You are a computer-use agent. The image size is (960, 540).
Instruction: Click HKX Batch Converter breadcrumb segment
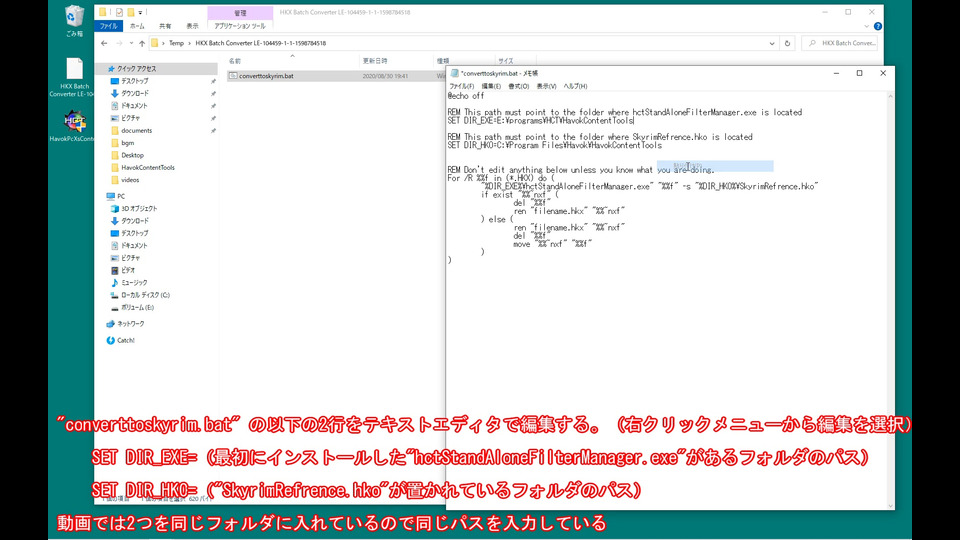[x=261, y=43]
